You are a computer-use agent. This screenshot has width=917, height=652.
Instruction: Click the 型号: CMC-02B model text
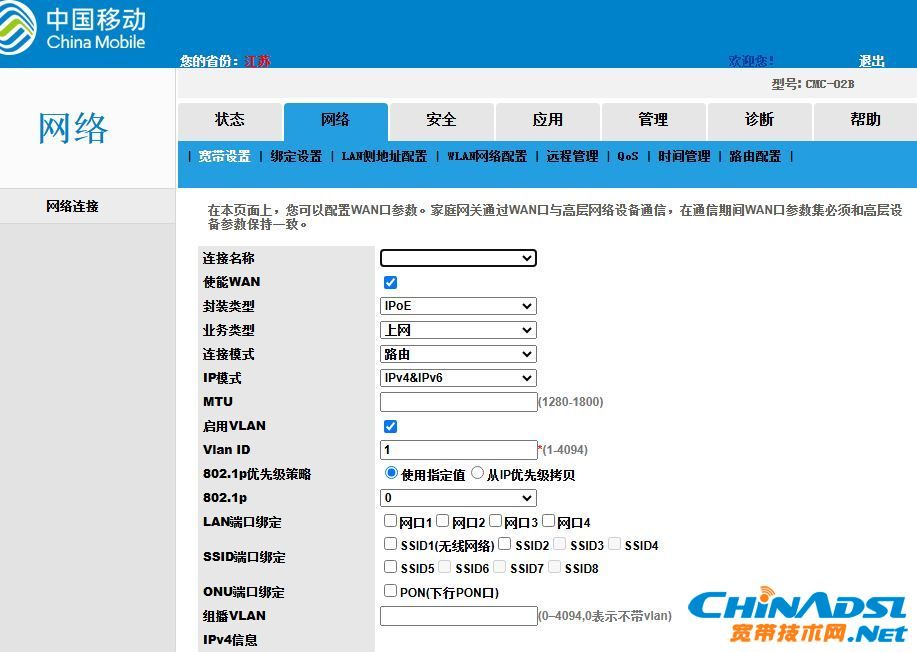click(813, 84)
